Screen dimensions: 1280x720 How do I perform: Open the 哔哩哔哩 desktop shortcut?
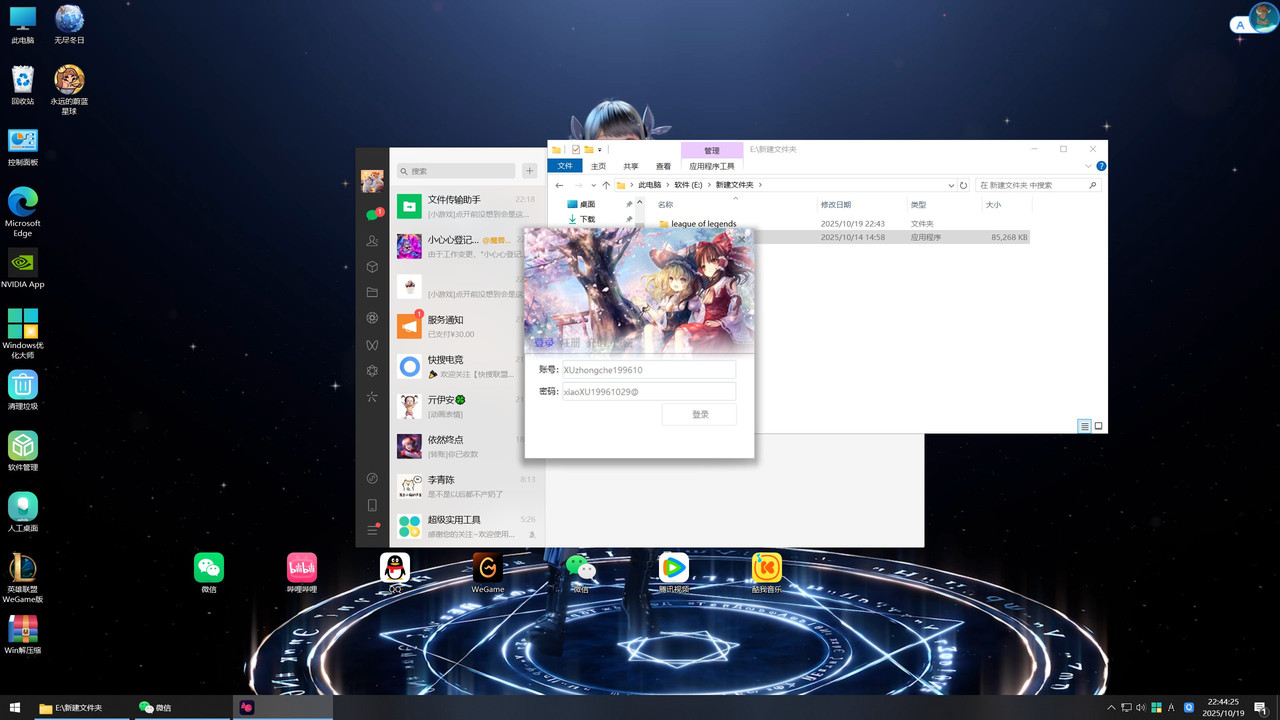[x=302, y=574]
